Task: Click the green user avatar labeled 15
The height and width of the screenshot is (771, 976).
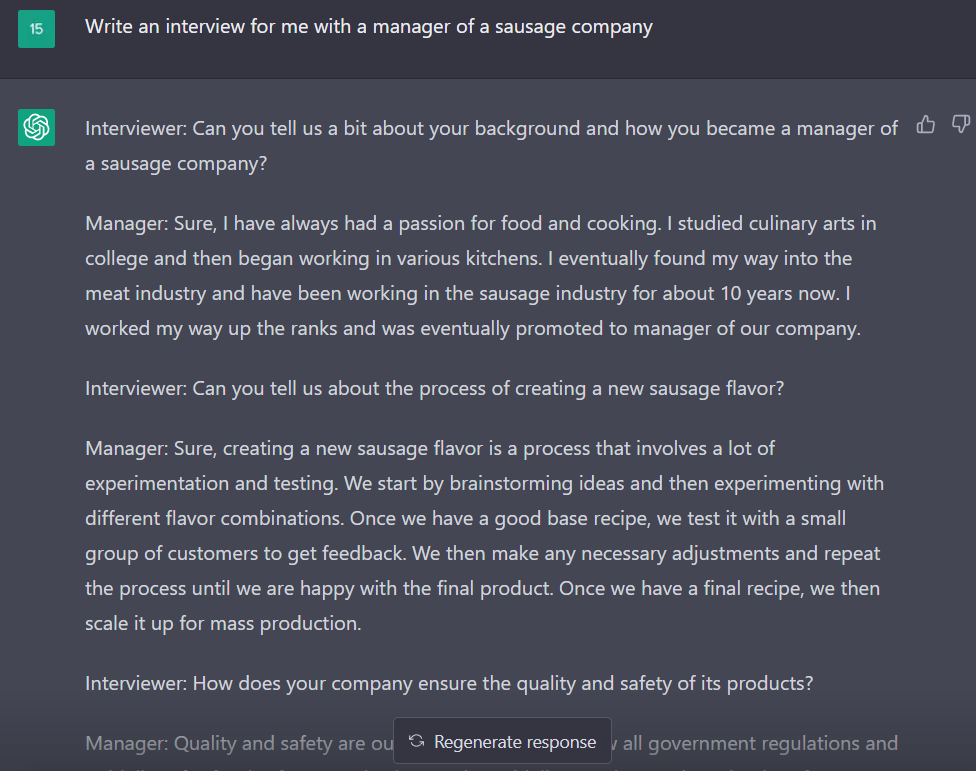Action: (36, 29)
